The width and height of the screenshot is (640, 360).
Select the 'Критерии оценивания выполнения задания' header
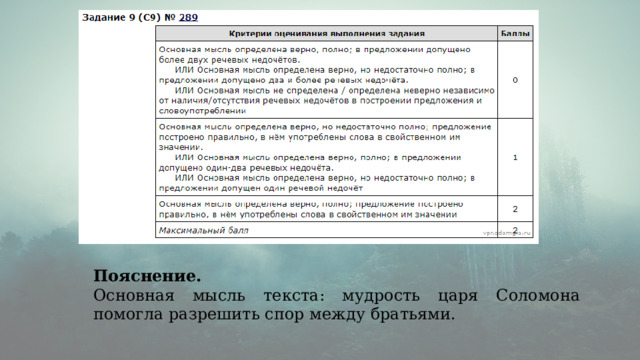[x=327, y=34]
